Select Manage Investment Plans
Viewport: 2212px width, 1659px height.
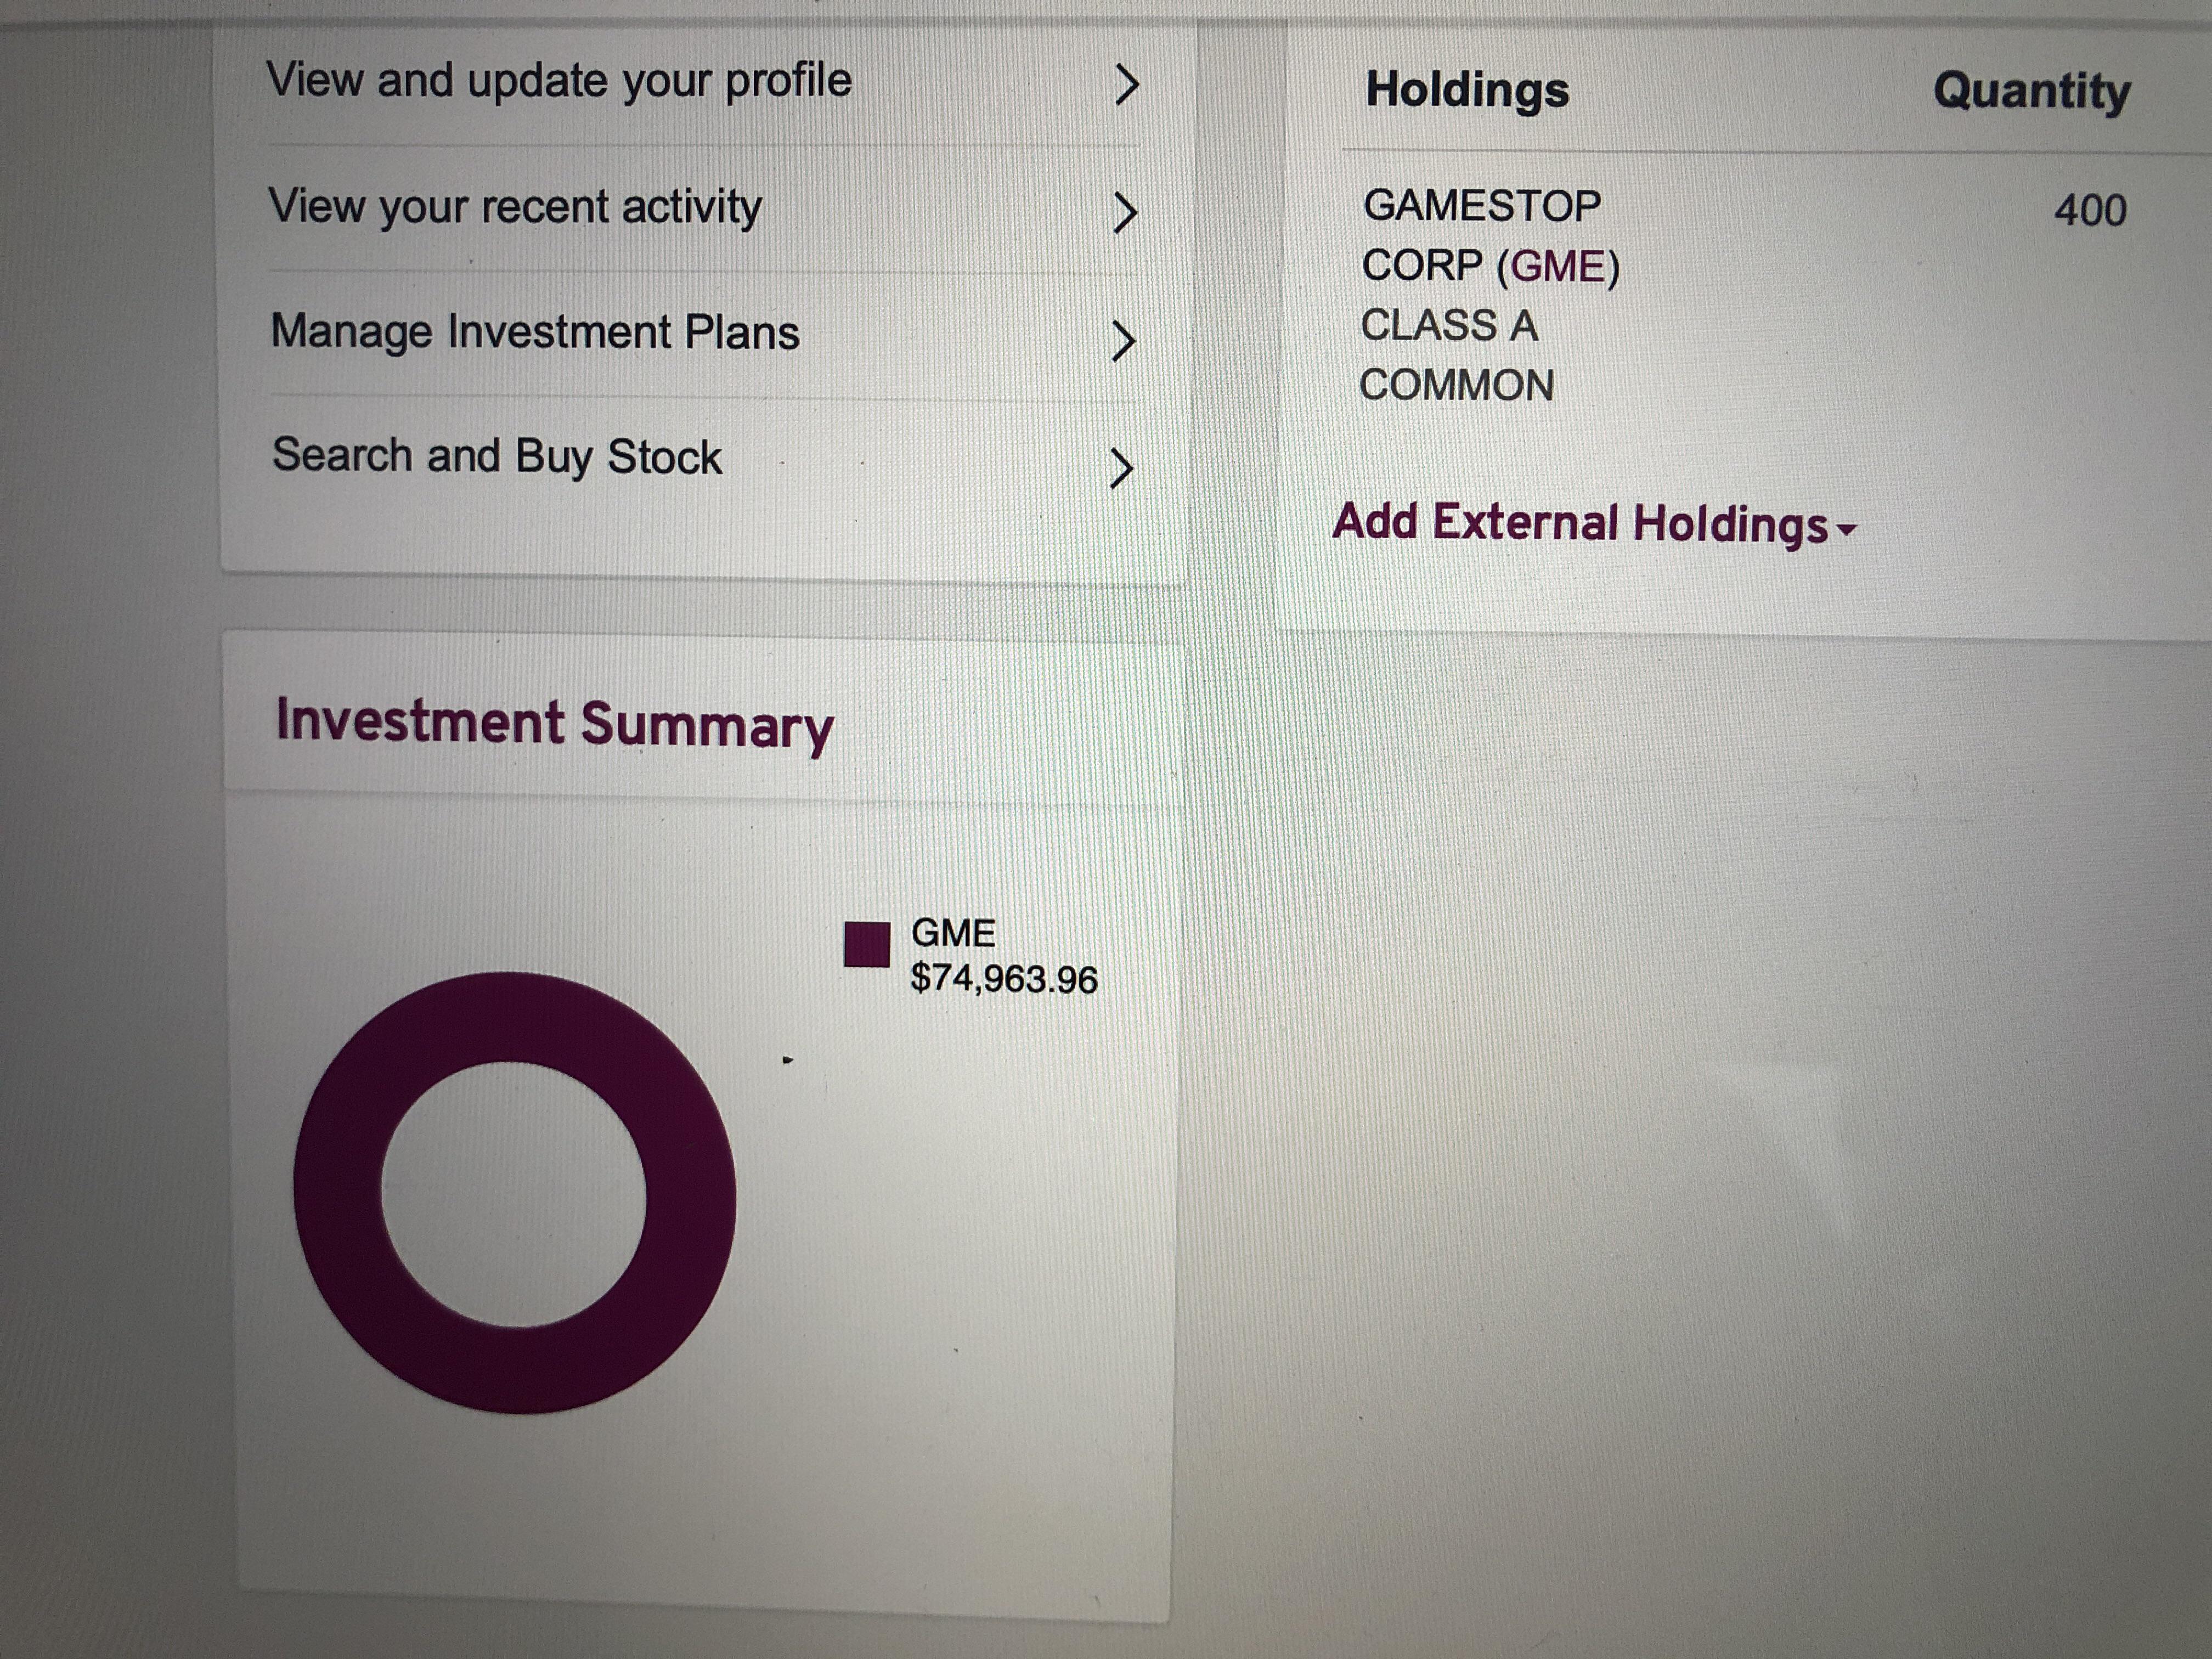pos(535,332)
